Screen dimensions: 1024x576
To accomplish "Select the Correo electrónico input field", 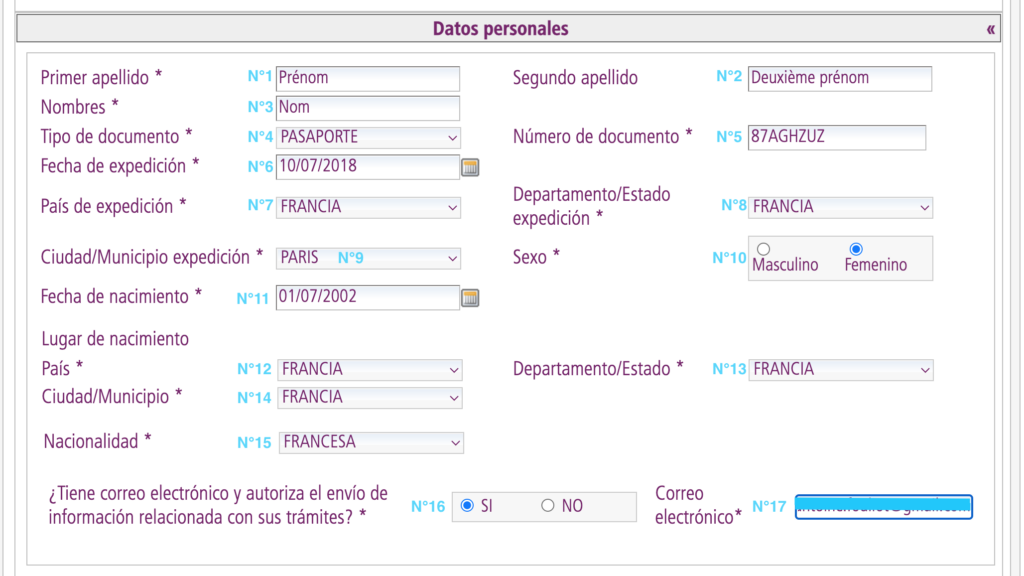I will [884, 507].
